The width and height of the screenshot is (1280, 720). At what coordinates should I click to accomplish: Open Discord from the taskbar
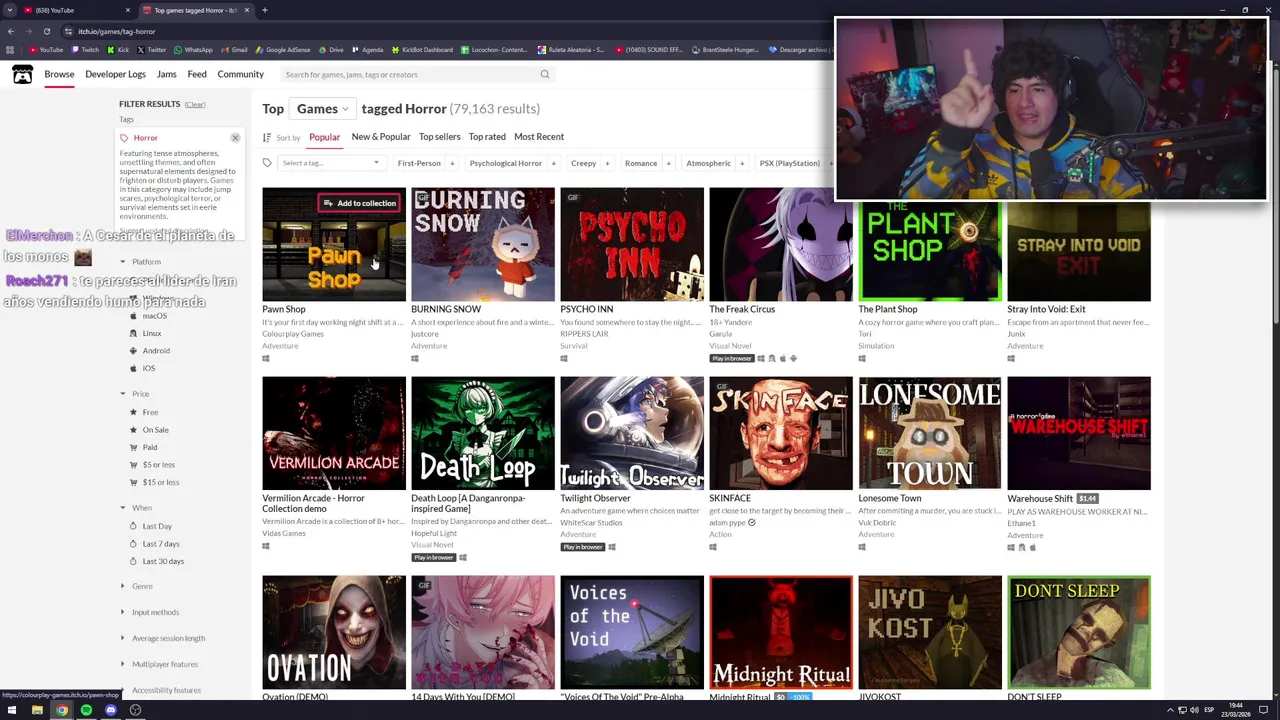point(111,710)
